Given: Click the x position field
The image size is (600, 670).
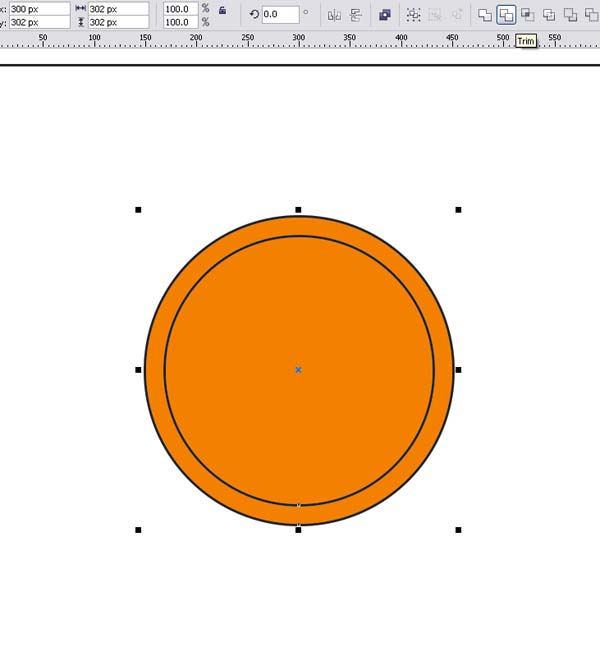Looking at the screenshot, I should 39,9.
